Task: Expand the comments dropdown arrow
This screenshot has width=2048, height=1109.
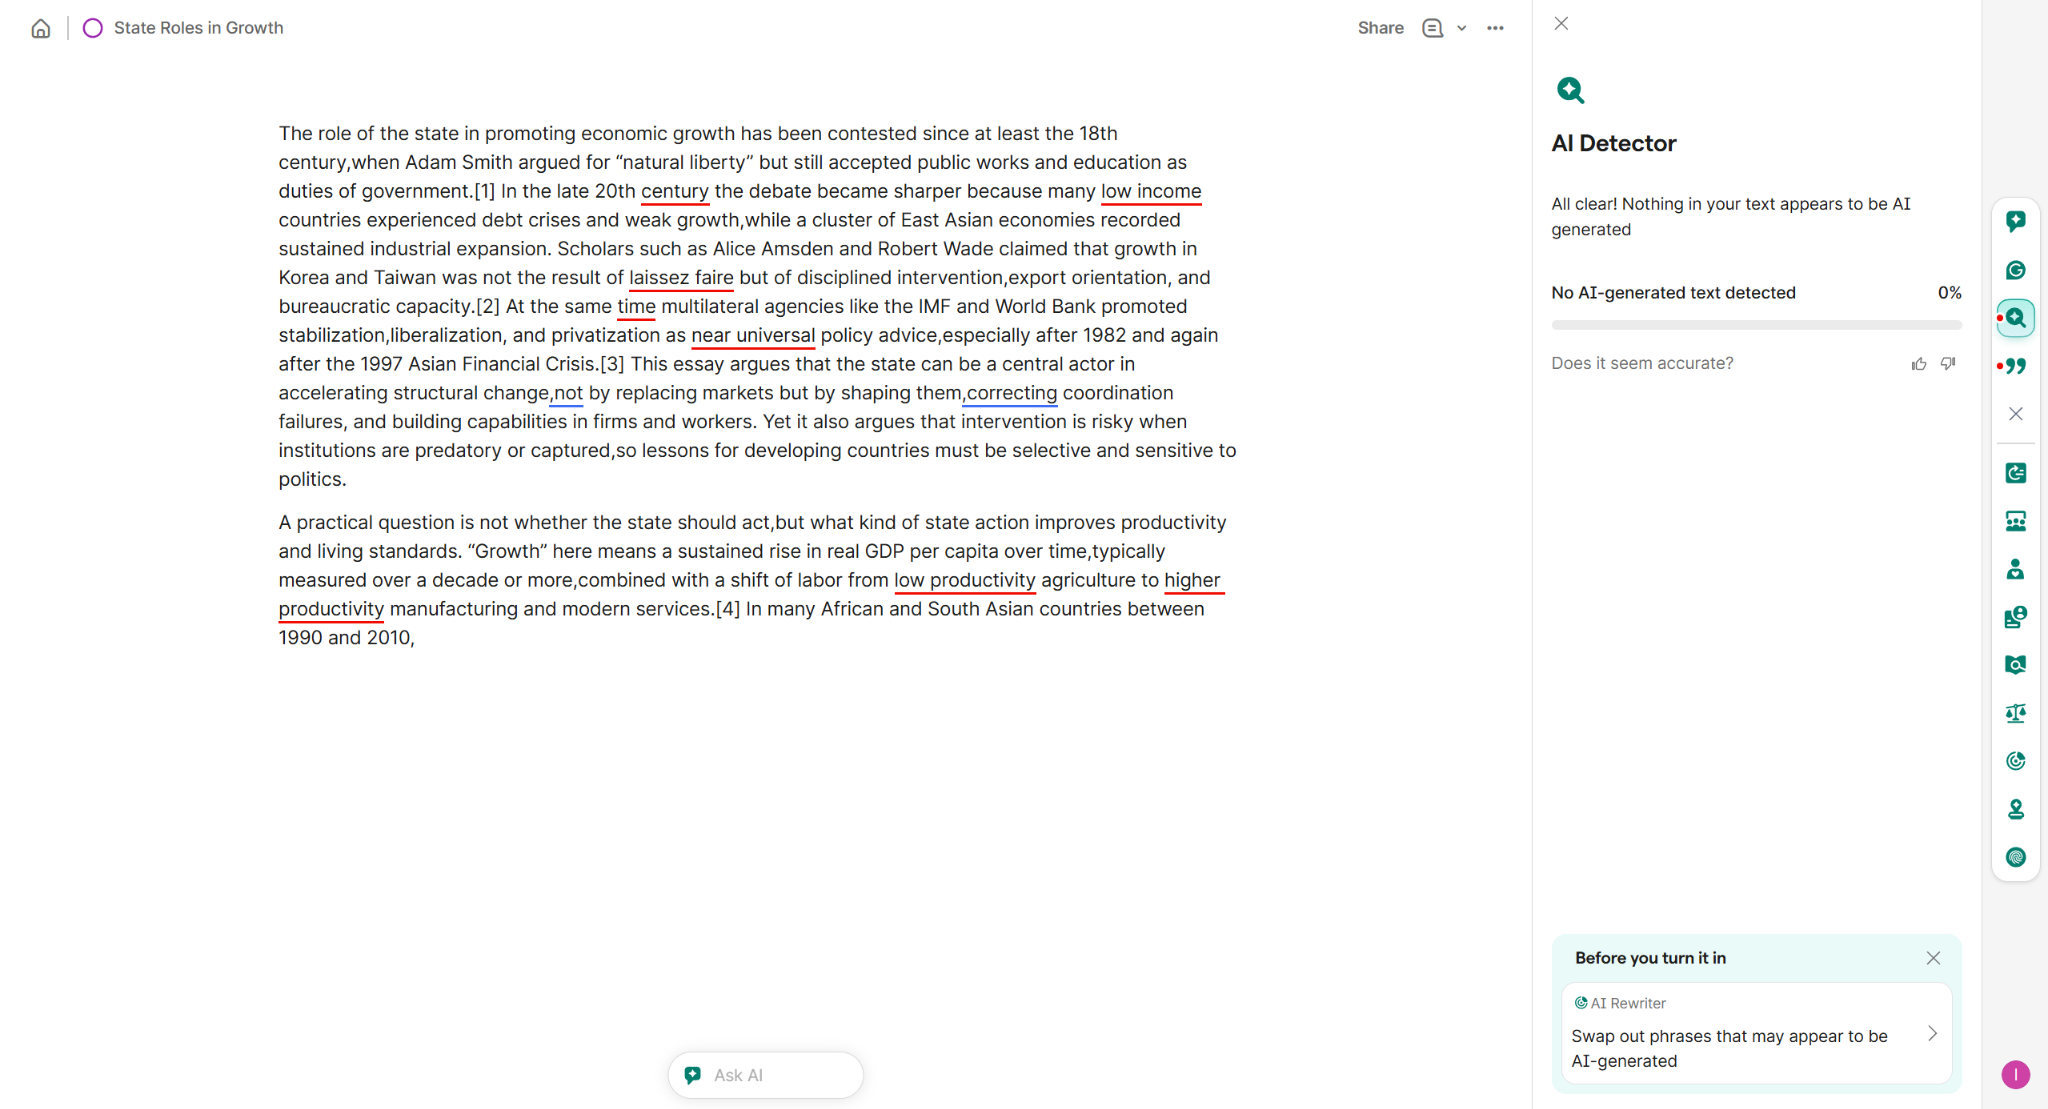Action: 1462,28
